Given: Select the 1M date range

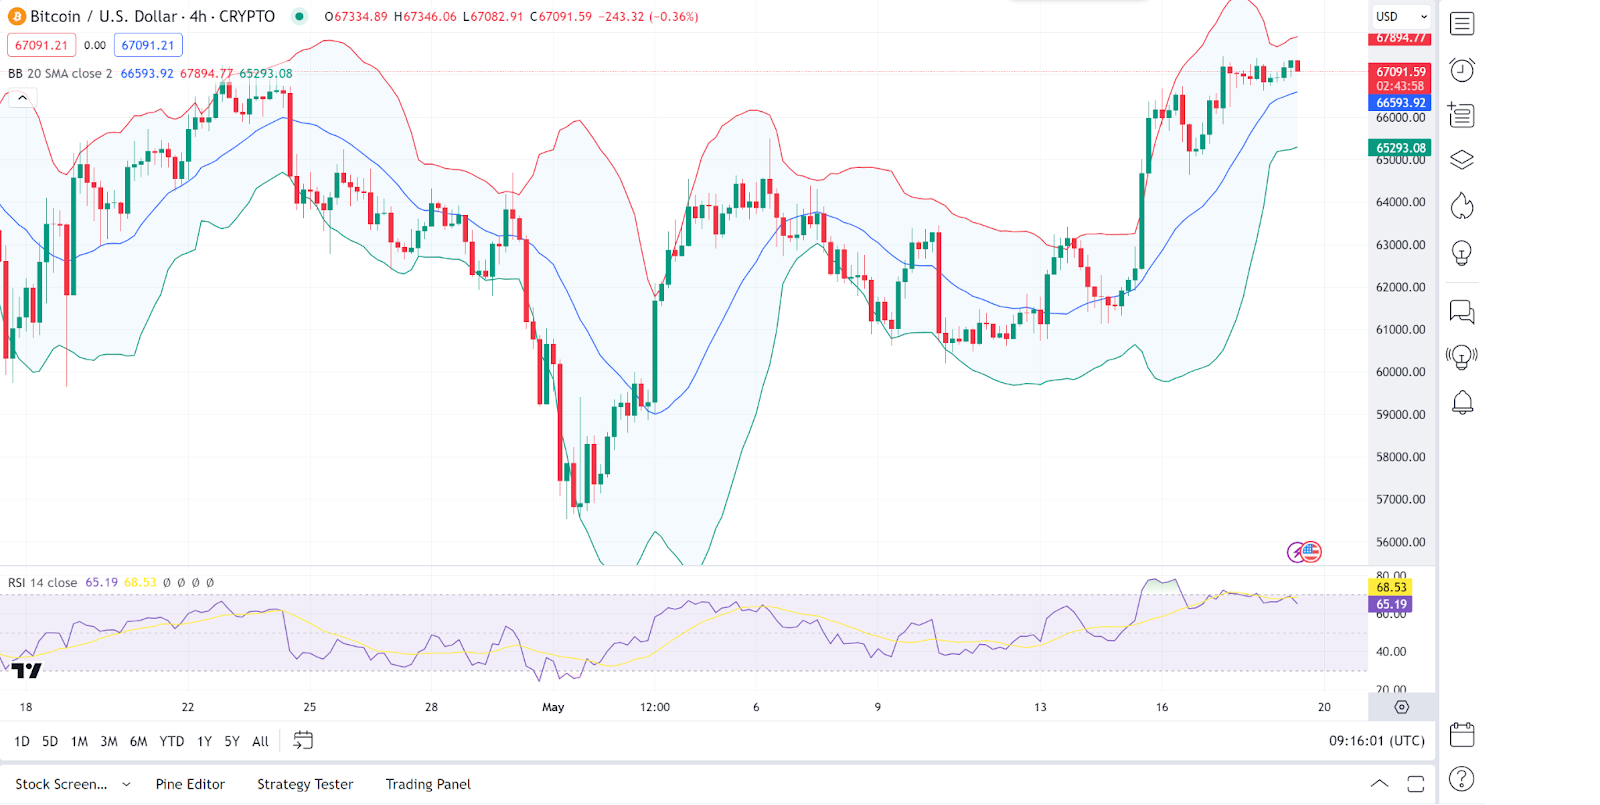Looking at the screenshot, I should coord(79,741).
